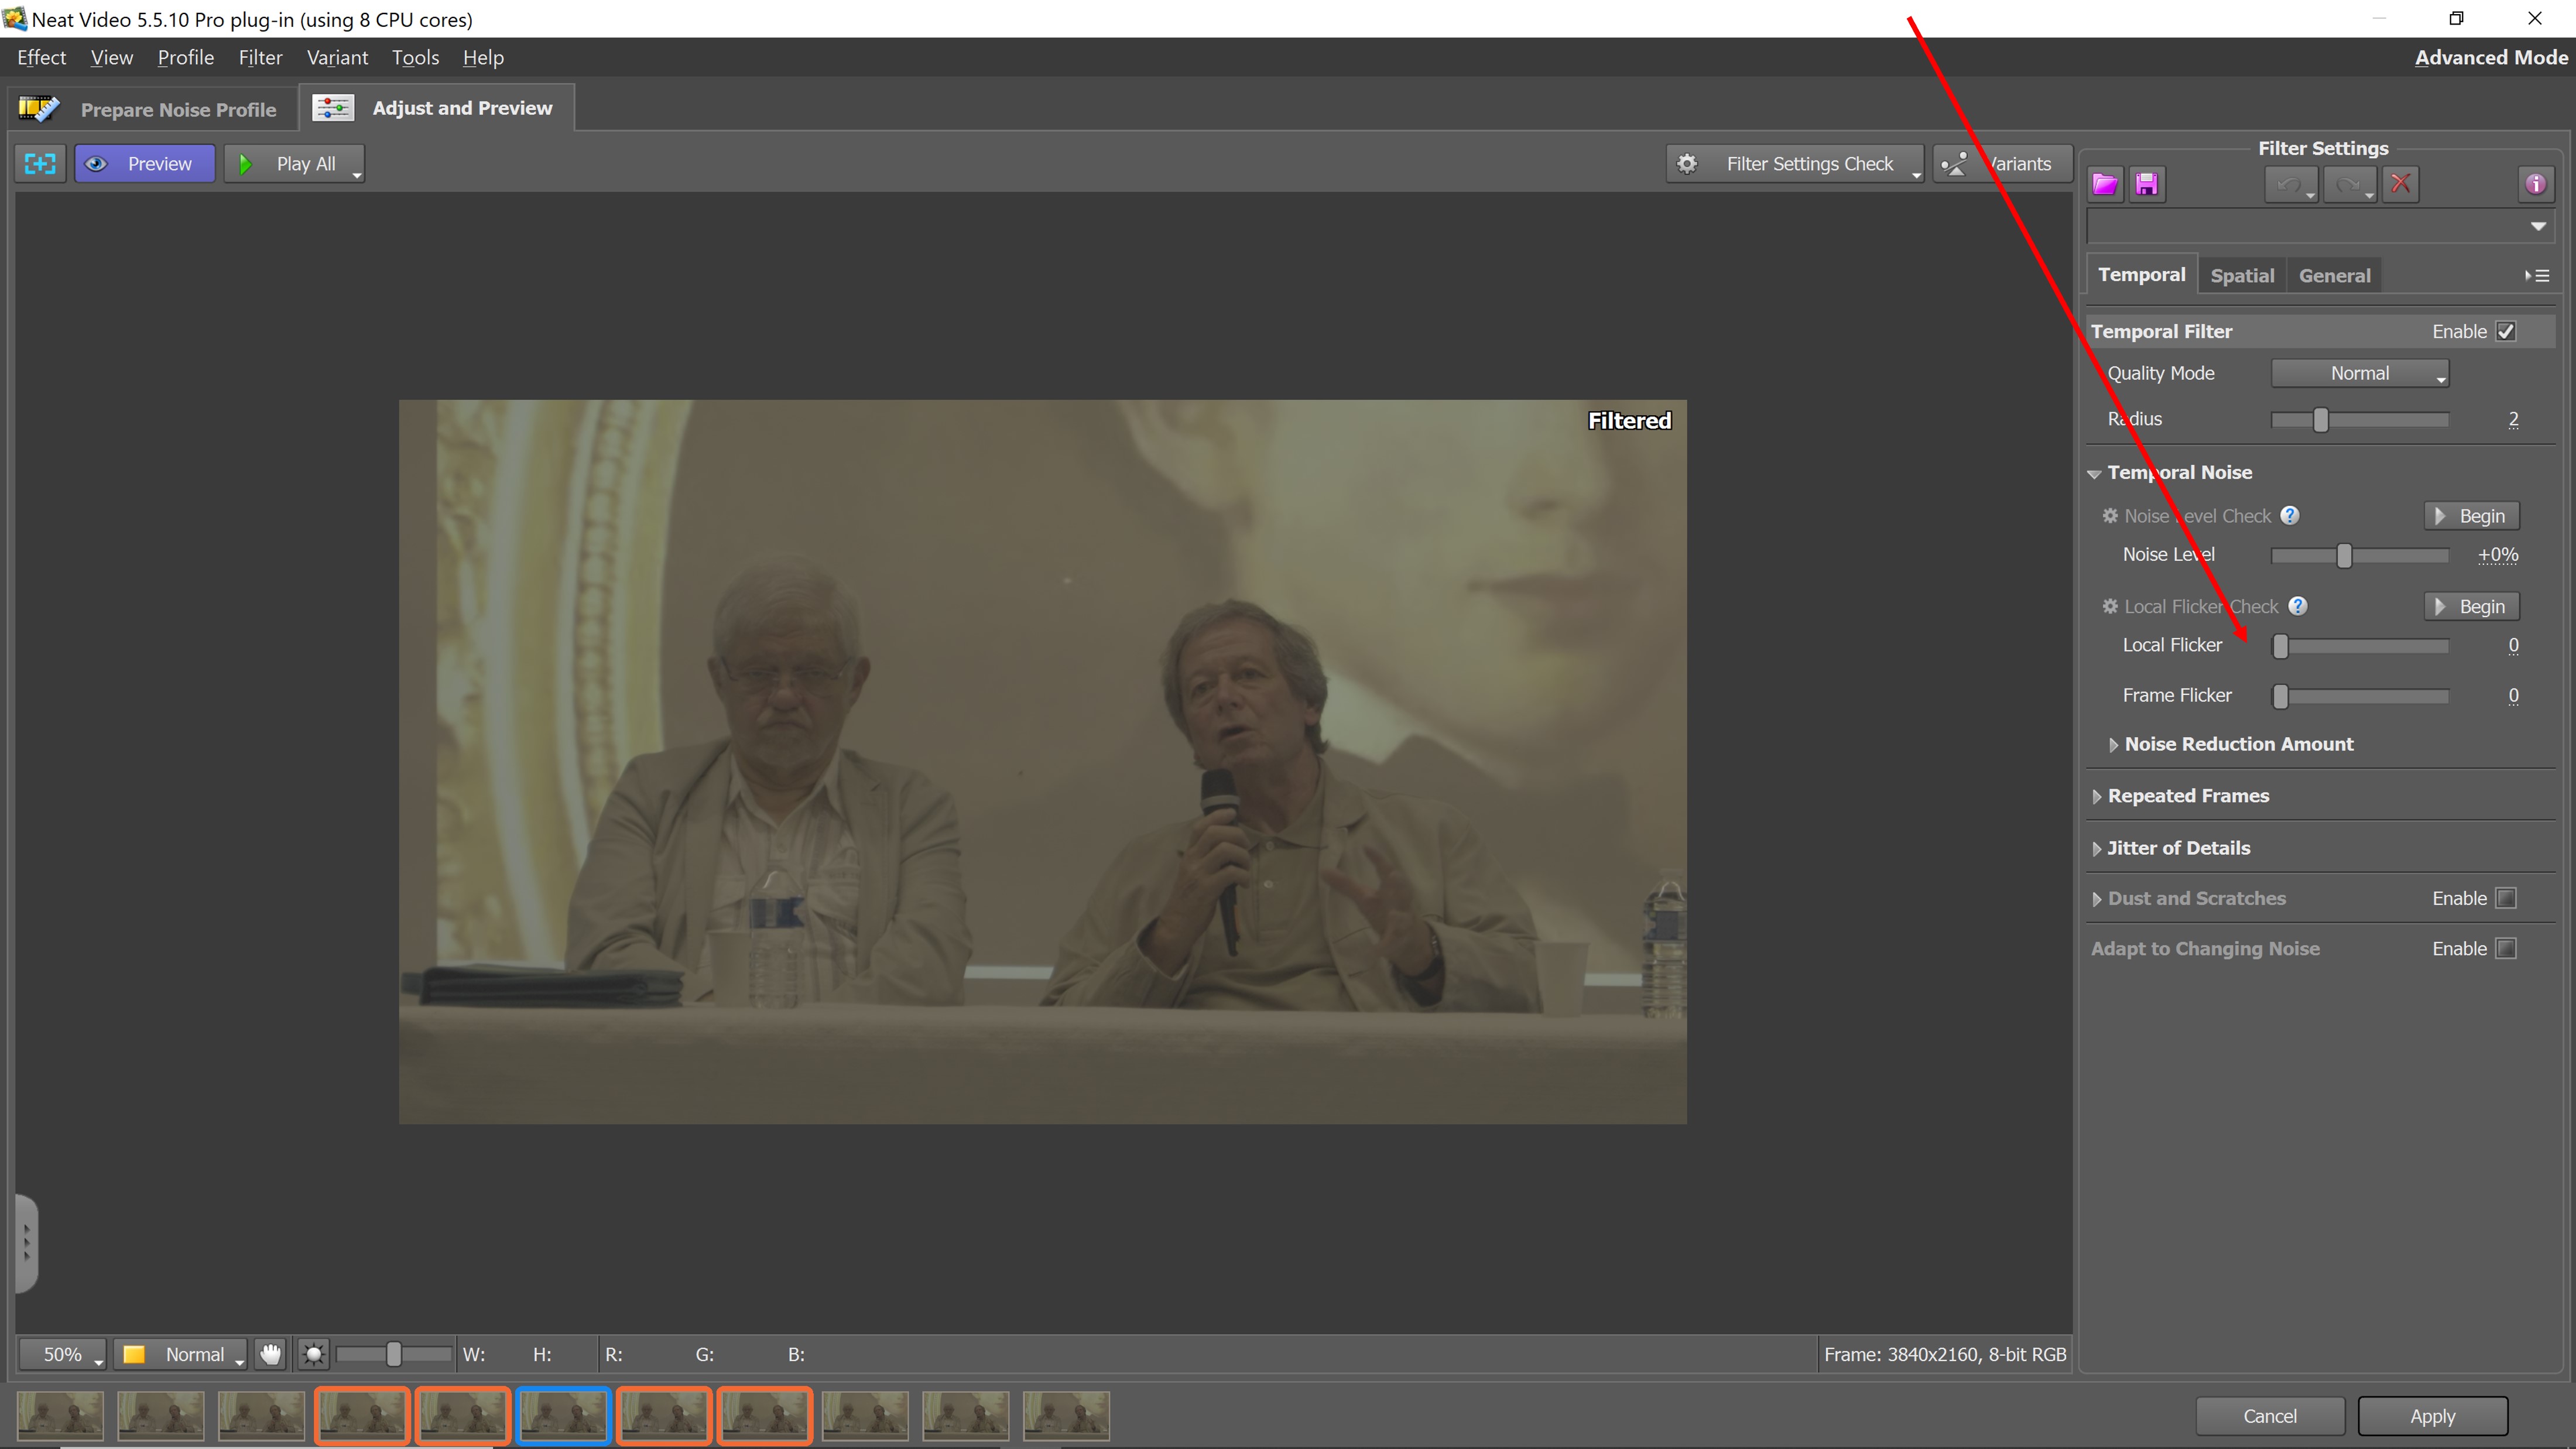Open the Profile menu
2576x1449 pixels.
[x=185, y=57]
